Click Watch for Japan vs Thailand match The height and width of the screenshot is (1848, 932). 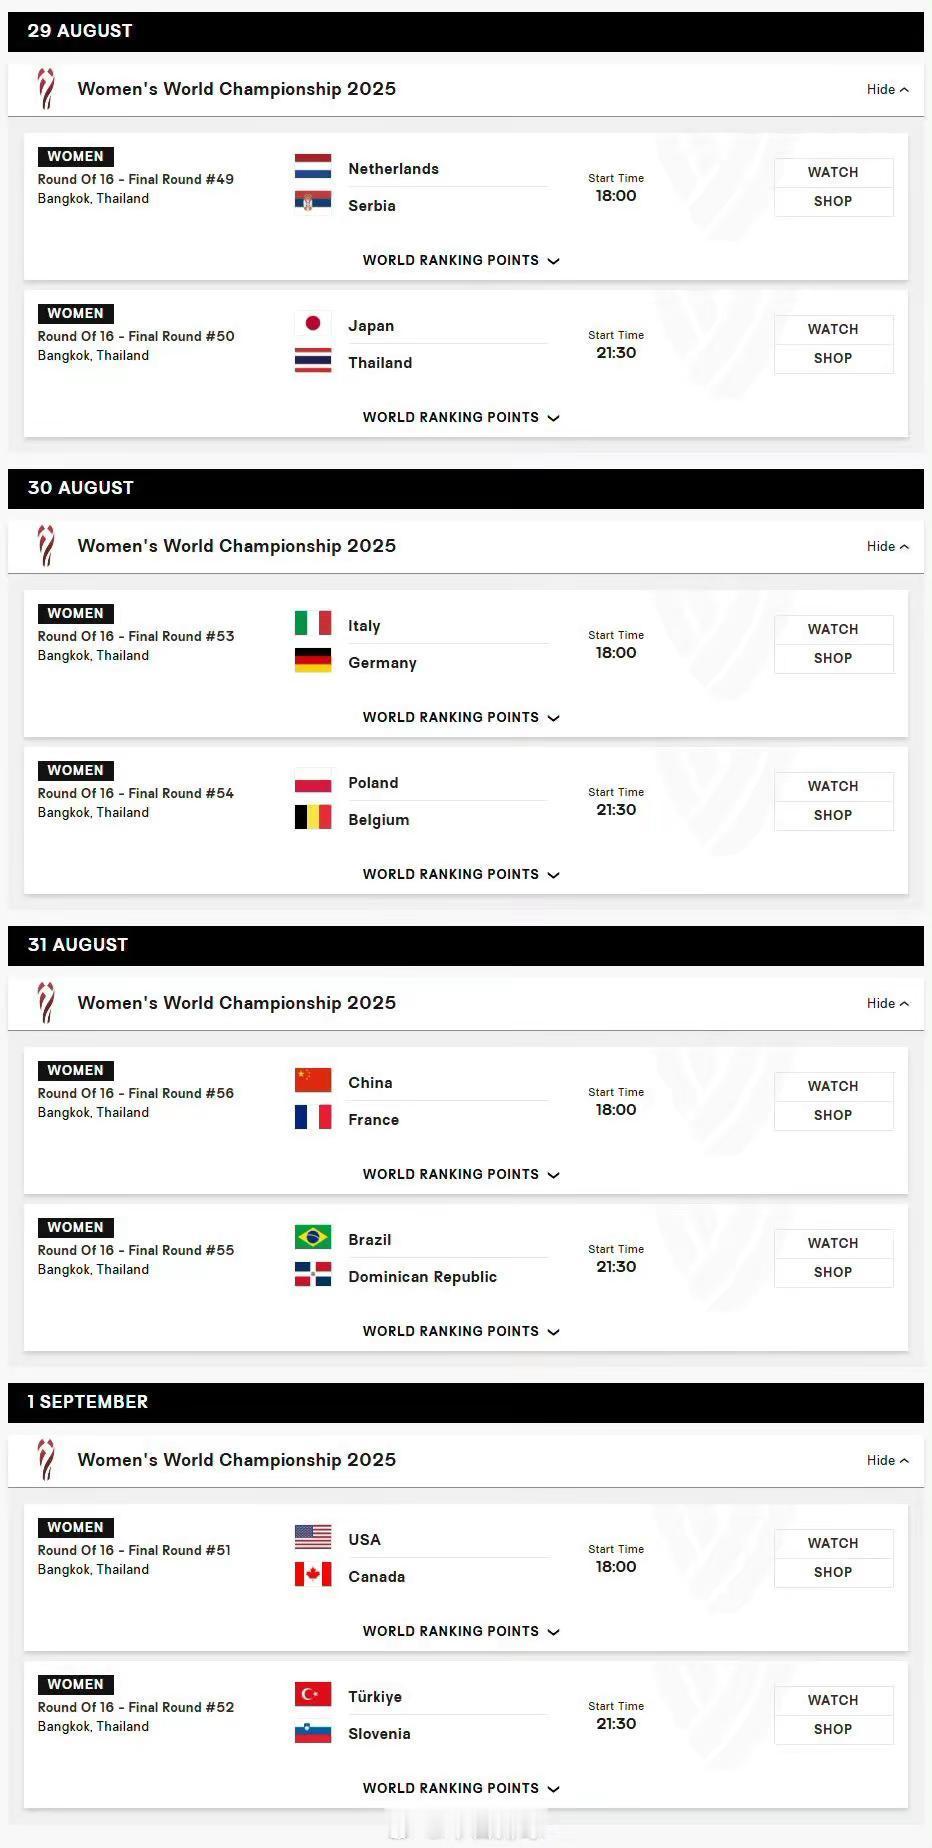(833, 329)
